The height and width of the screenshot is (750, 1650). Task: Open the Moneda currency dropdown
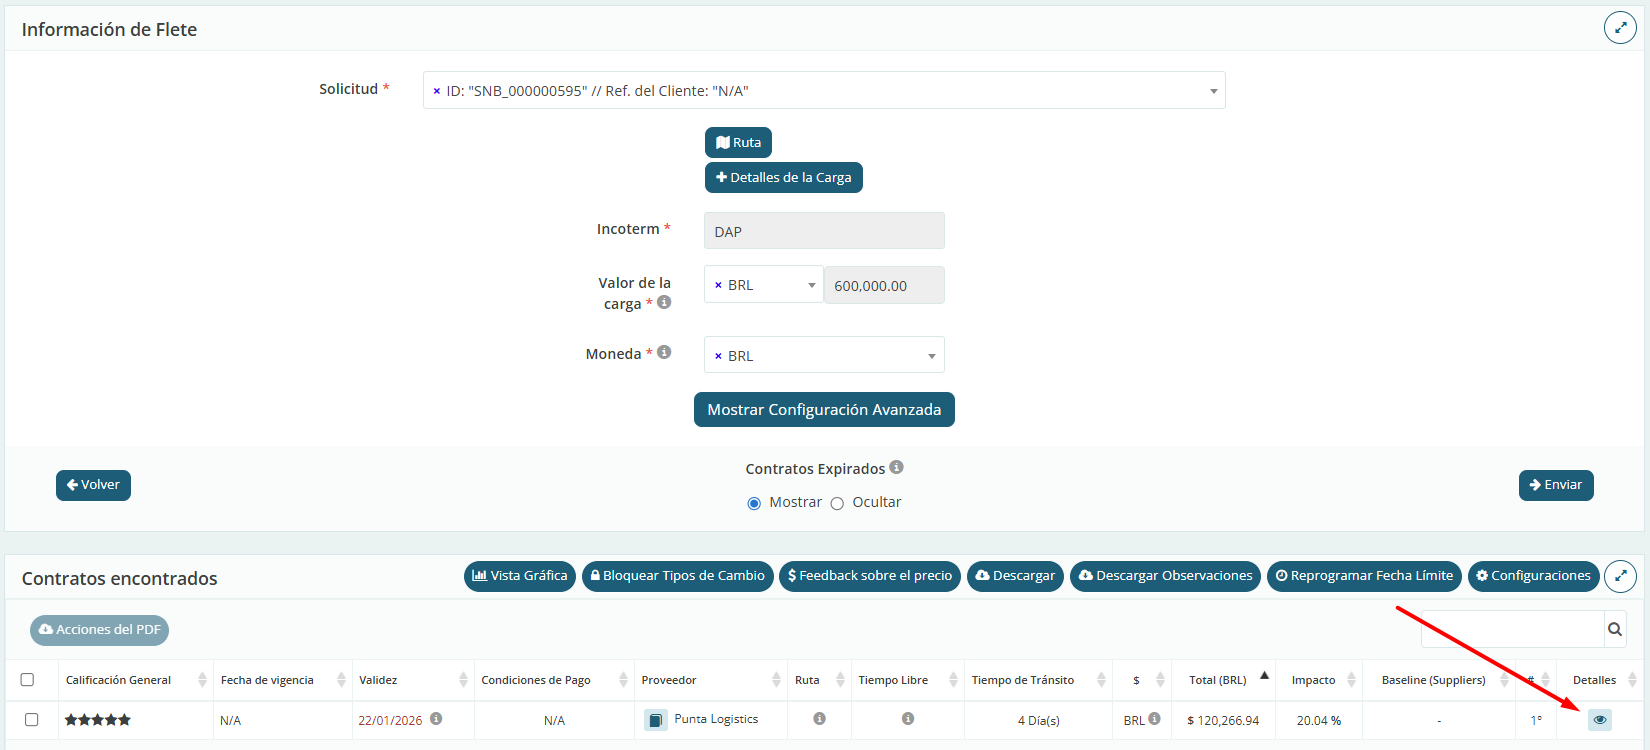coord(930,356)
